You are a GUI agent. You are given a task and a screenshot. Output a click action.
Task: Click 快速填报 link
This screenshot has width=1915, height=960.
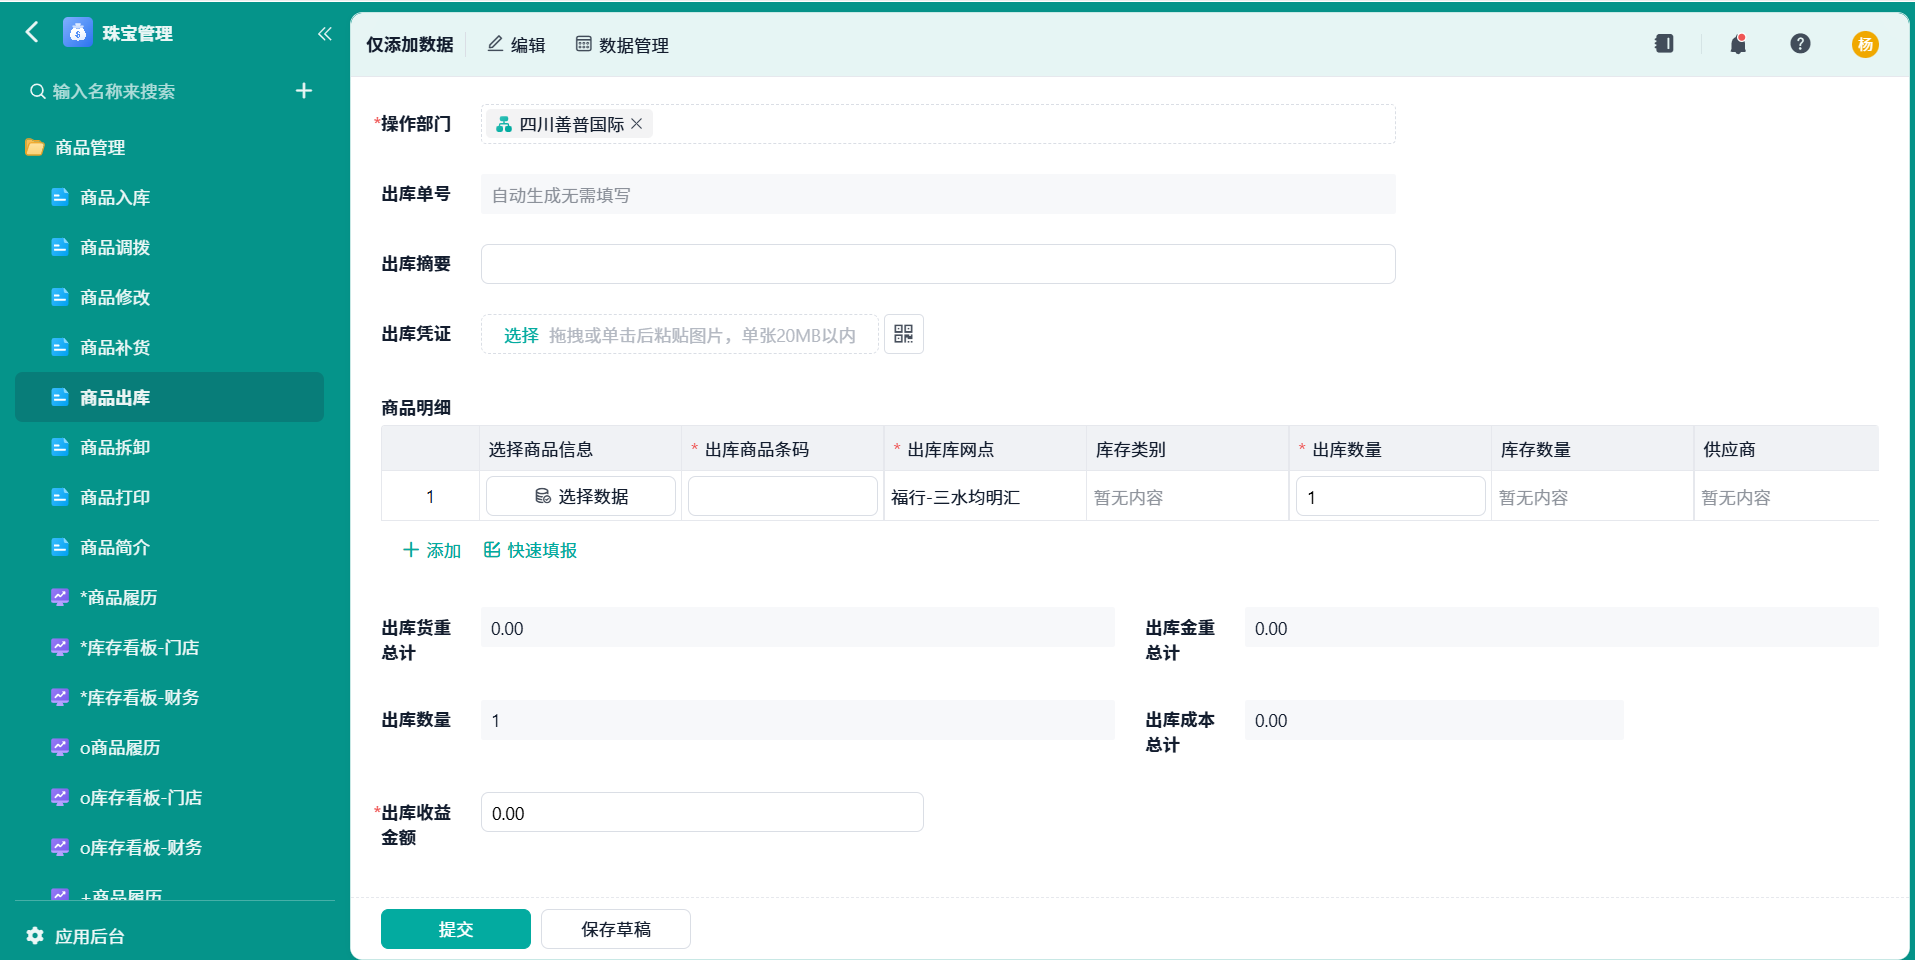tap(530, 550)
